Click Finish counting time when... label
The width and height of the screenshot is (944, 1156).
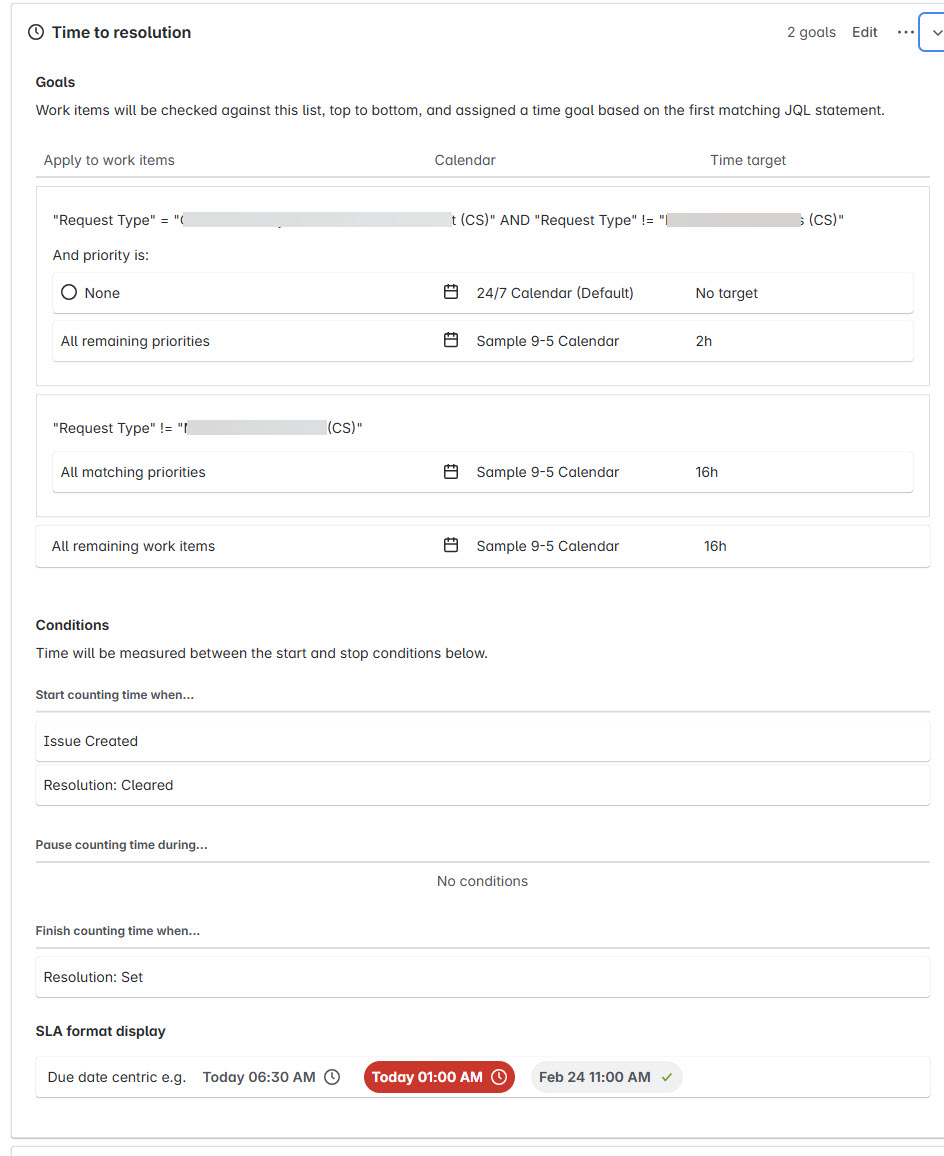point(117,931)
